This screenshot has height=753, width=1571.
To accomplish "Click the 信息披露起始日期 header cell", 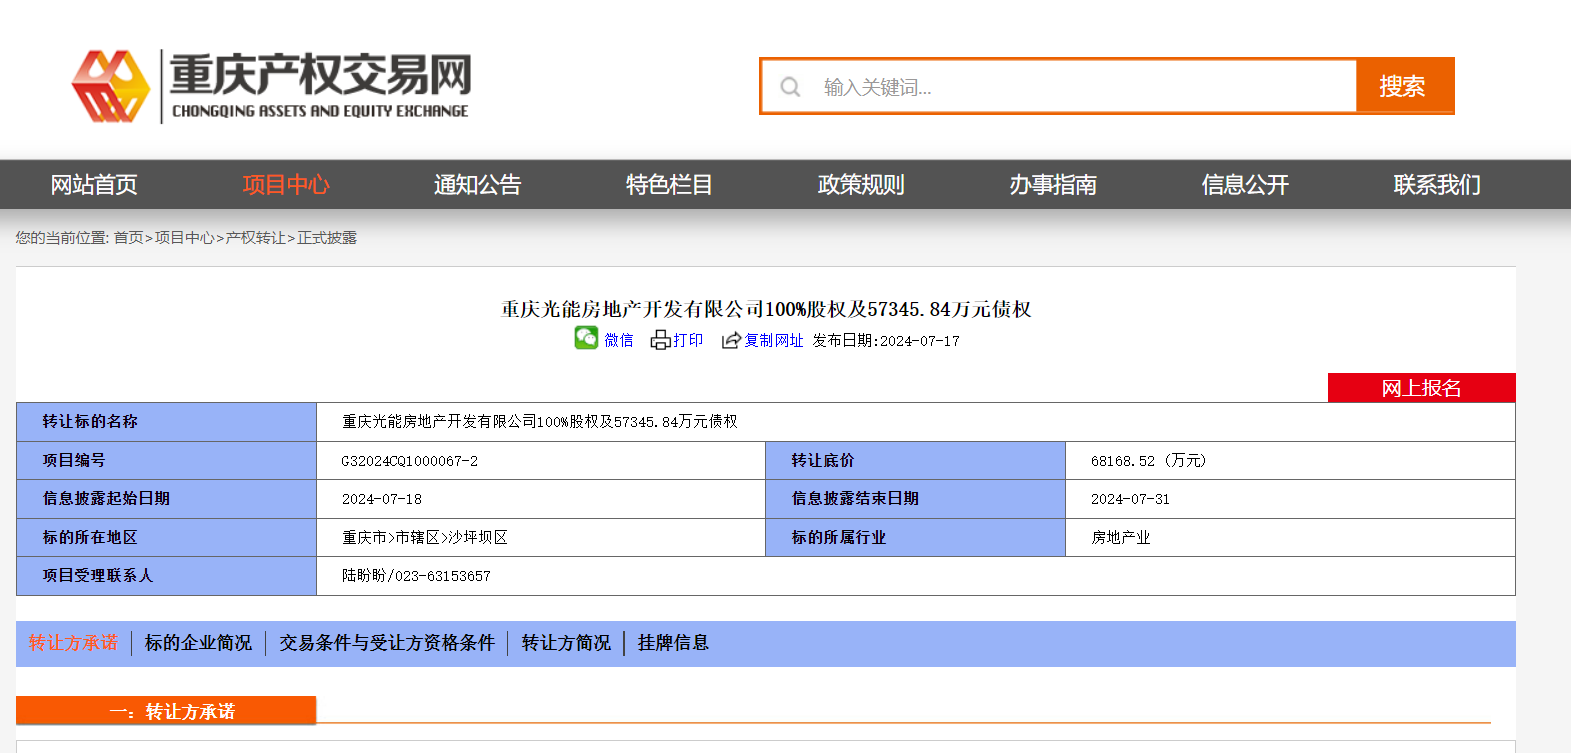I will click(167, 499).
